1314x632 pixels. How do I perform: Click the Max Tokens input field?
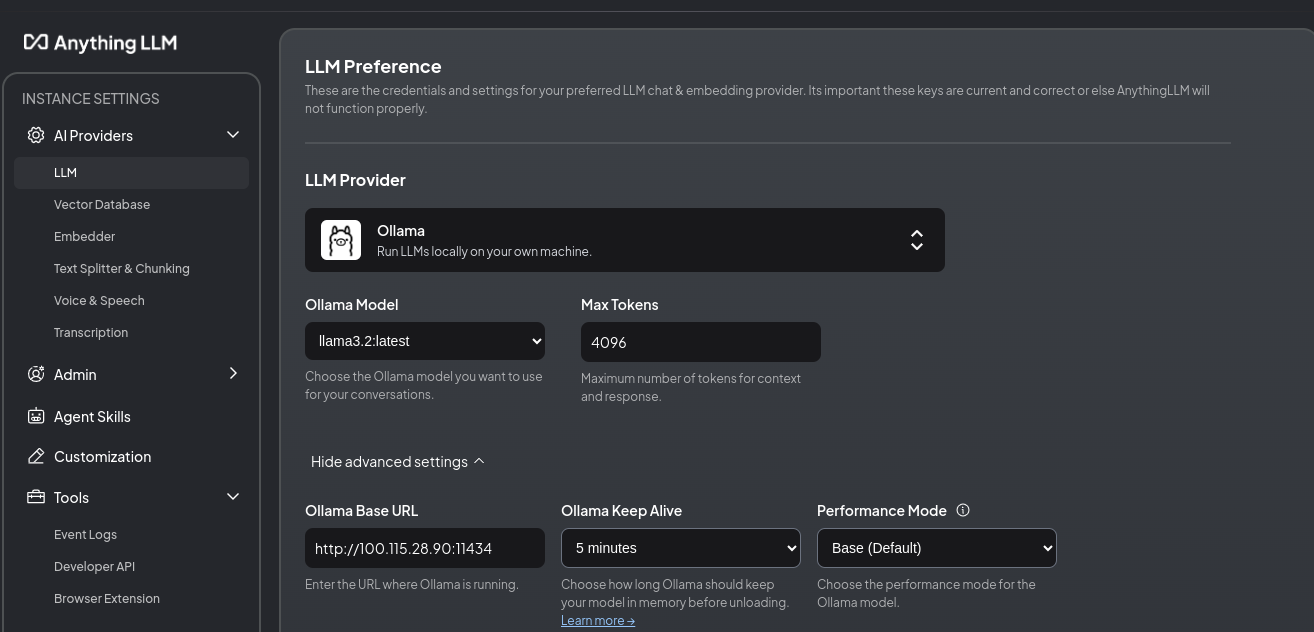(x=701, y=342)
